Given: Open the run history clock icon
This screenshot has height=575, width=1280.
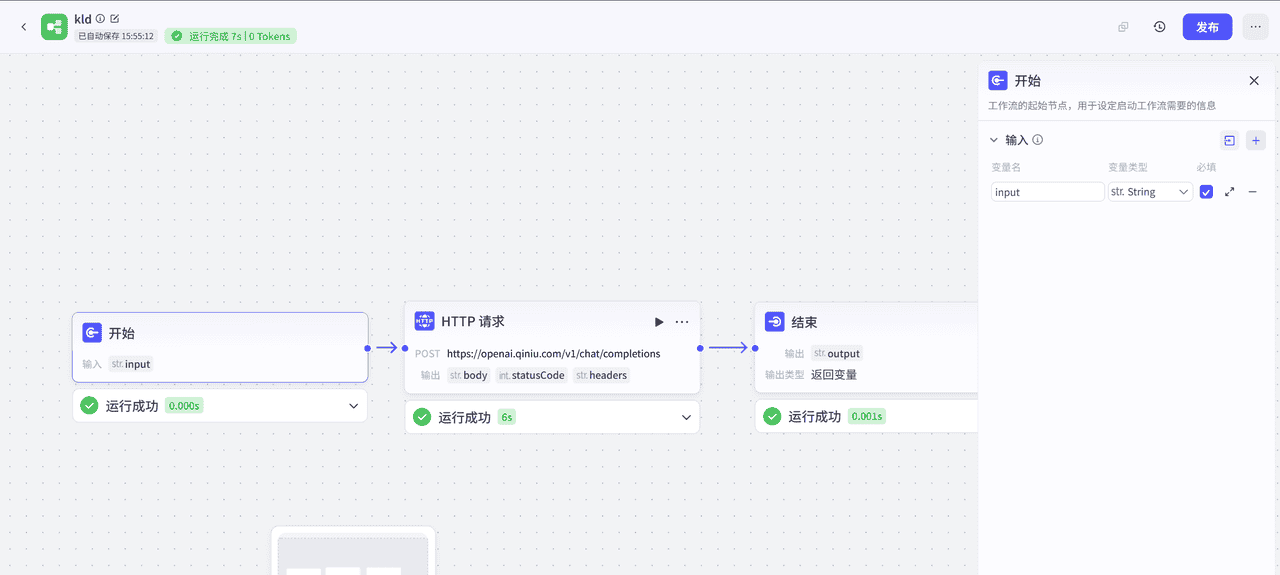Looking at the screenshot, I should click(1159, 27).
